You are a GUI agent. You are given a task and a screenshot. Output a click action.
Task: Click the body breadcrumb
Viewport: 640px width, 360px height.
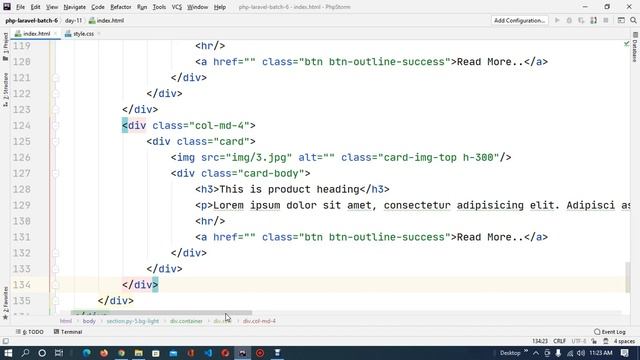coord(89,321)
